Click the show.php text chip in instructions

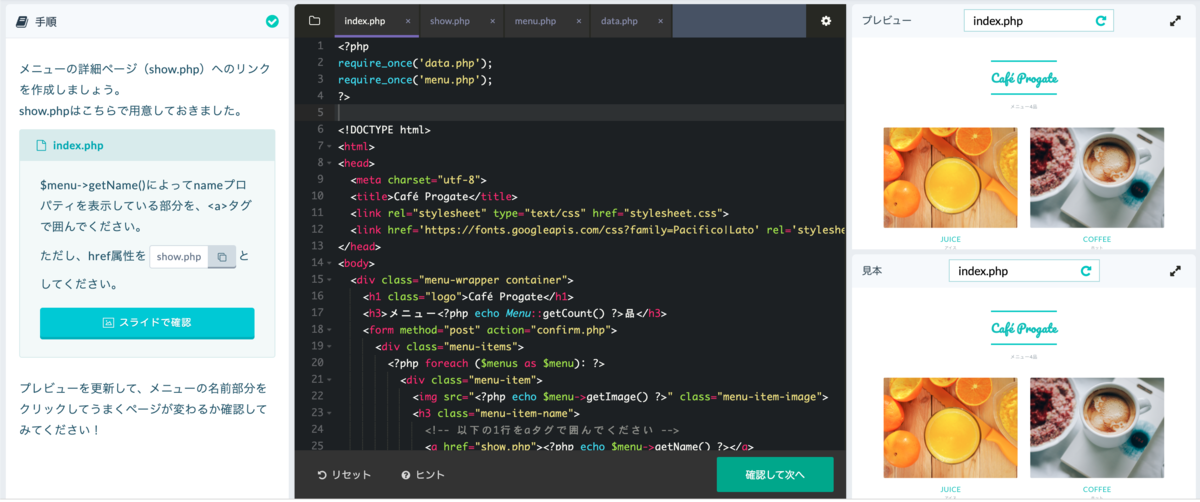pyautogui.click(x=179, y=257)
